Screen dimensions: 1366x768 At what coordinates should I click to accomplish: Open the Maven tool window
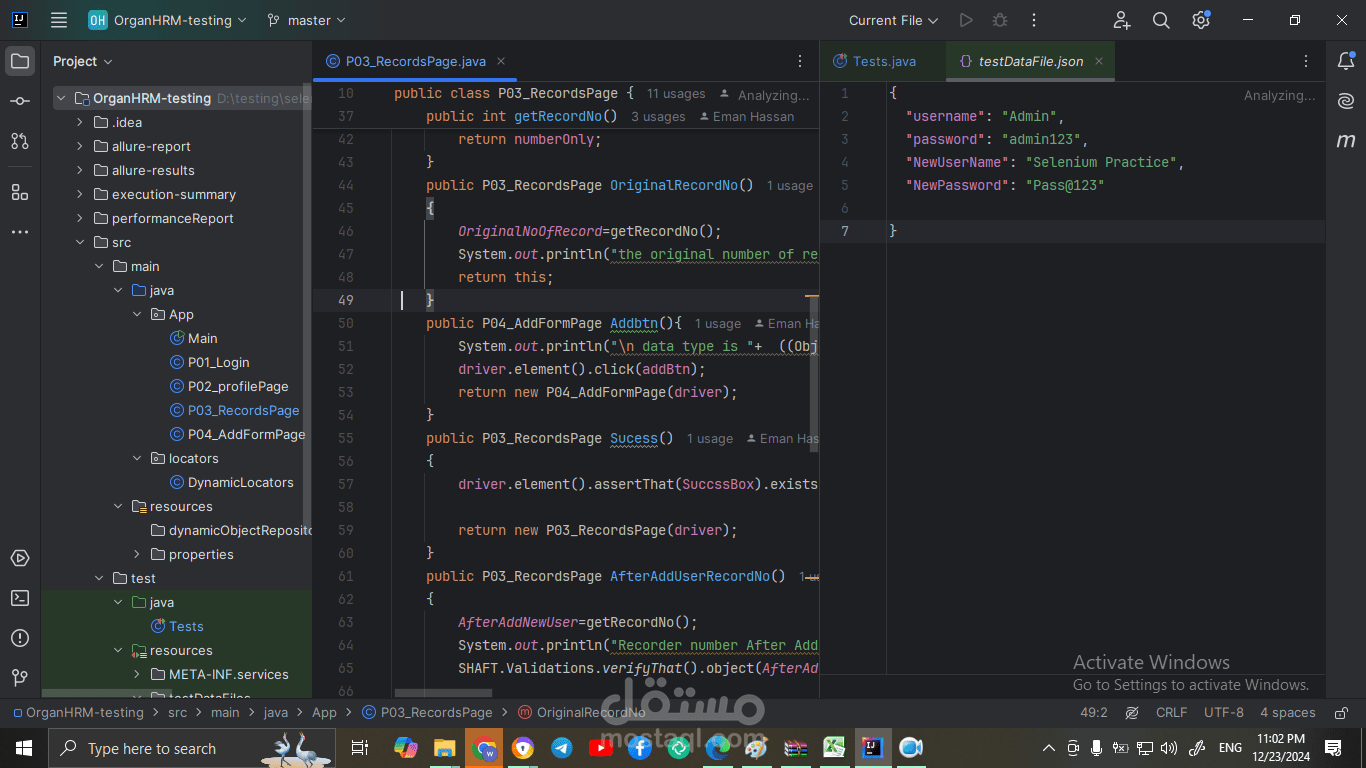click(1345, 142)
